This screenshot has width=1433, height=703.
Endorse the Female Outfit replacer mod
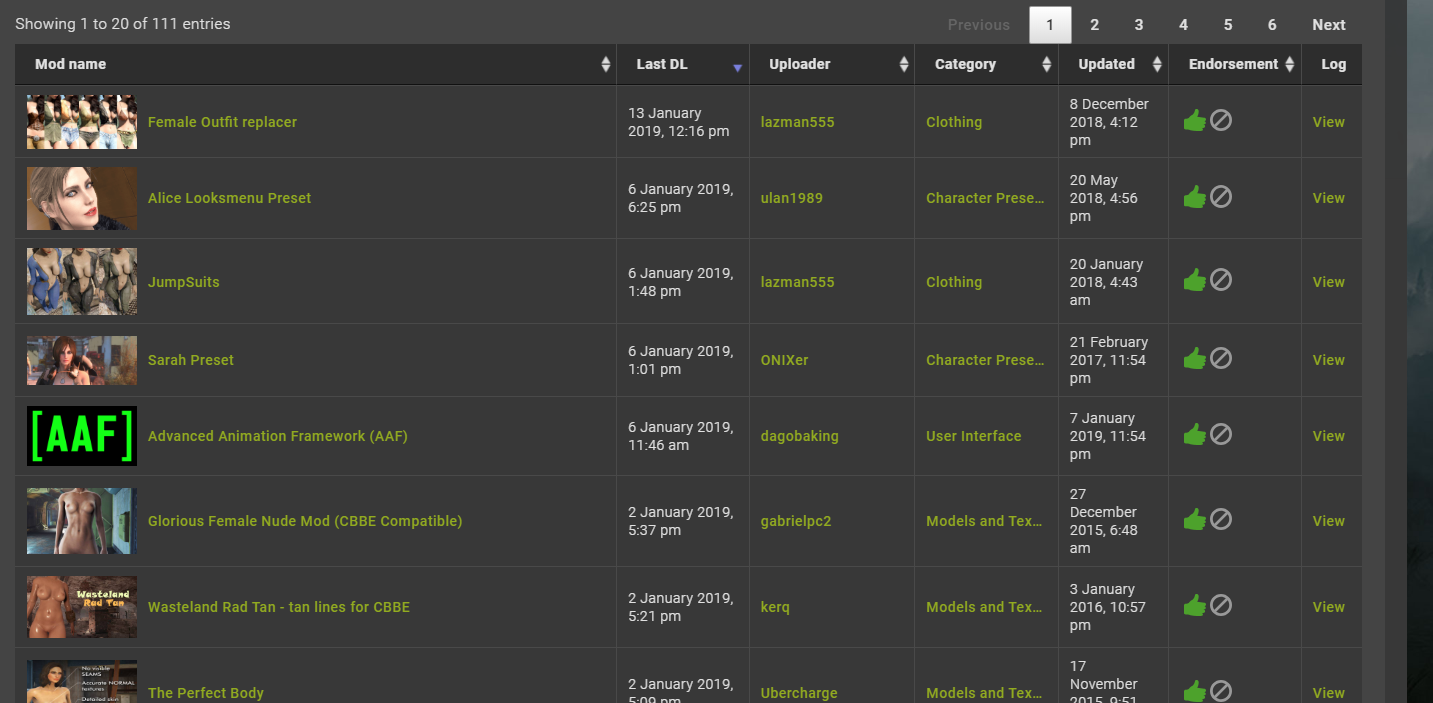pyautogui.click(x=1195, y=120)
